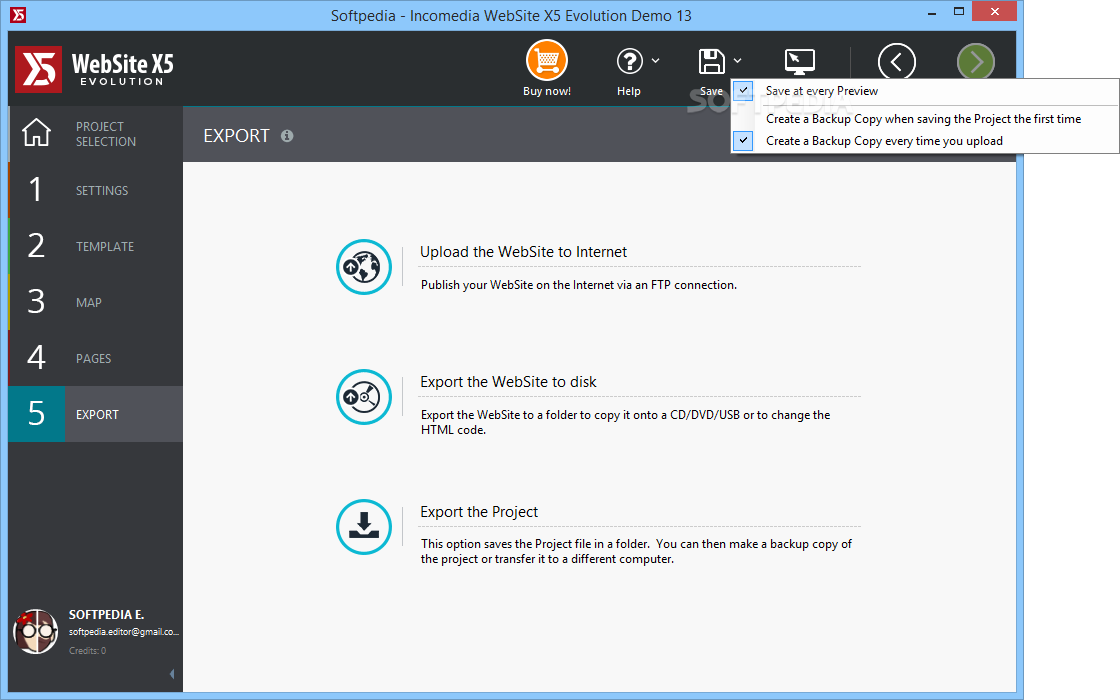
Task: Minimize the WebSite X5 window
Action: (x=932, y=13)
